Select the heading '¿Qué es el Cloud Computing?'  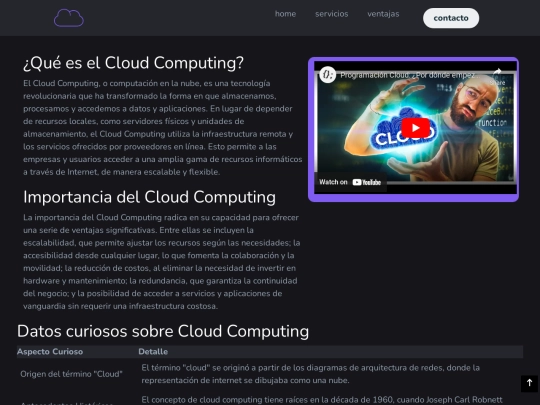click(133, 63)
